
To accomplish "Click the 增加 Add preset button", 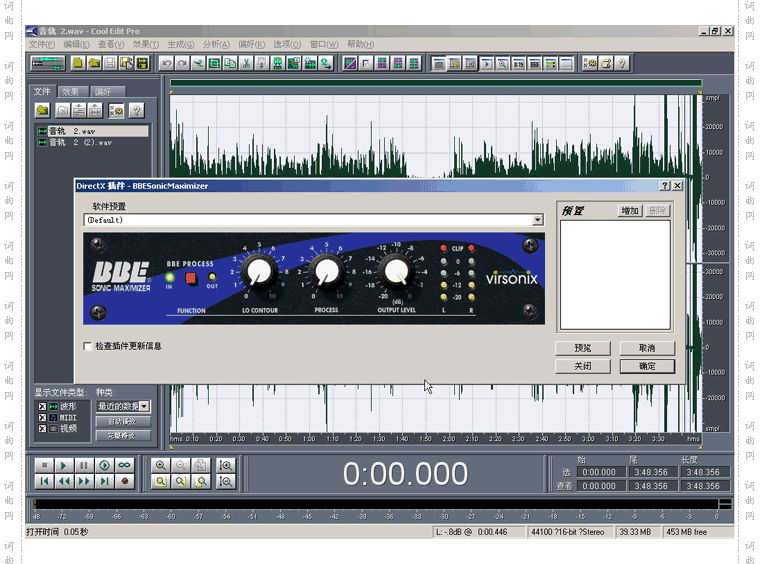I will coord(630,211).
